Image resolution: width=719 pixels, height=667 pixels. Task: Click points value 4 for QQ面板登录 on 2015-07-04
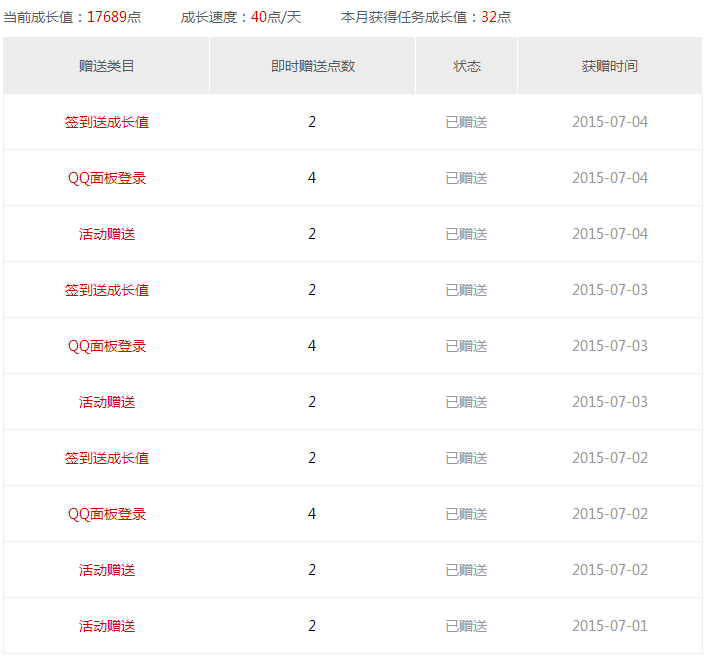click(312, 178)
